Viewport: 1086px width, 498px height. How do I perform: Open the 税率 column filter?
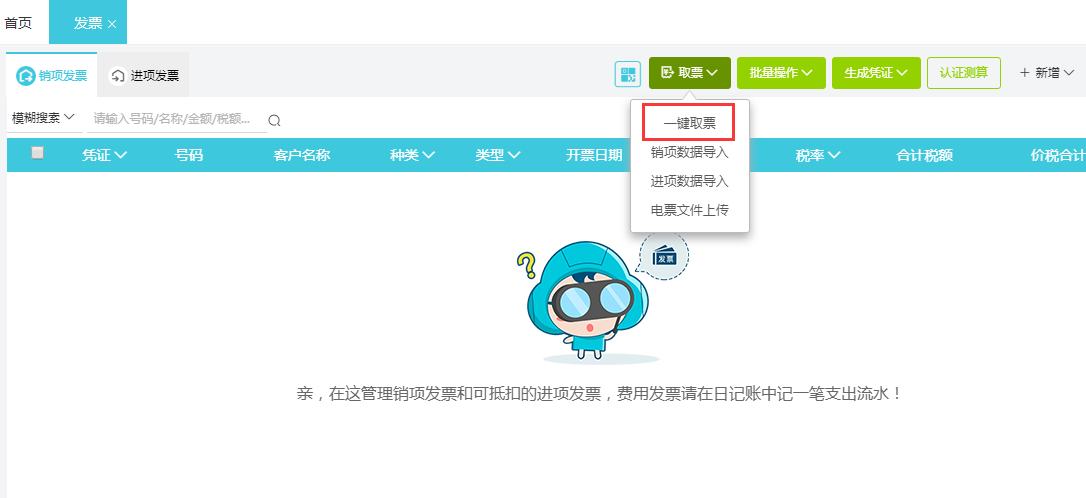(818, 155)
